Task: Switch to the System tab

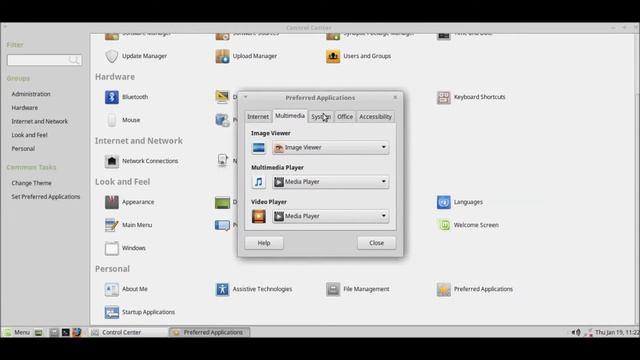Action: [321, 117]
